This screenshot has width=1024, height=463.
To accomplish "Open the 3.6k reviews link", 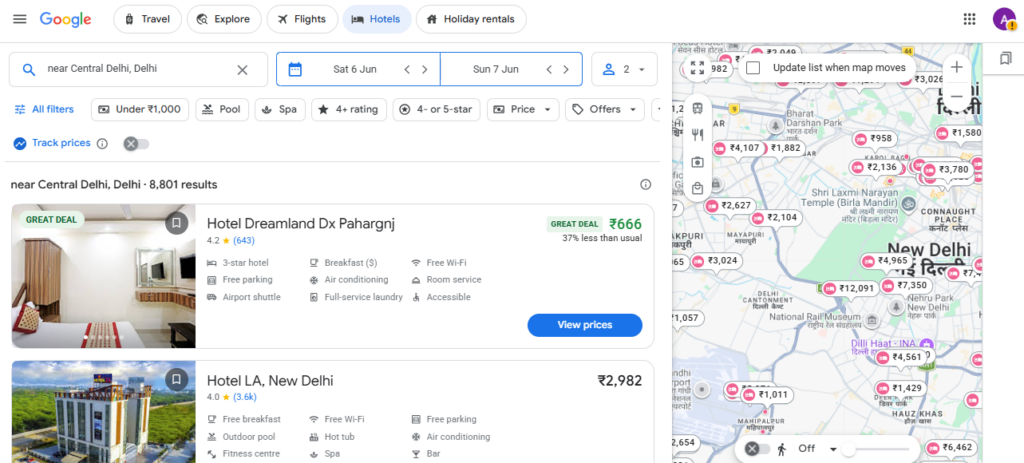I will point(245,397).
